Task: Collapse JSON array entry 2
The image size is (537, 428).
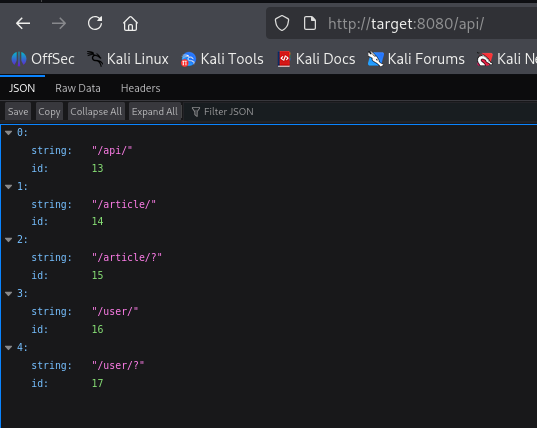Action: click(x=9, y=240)
